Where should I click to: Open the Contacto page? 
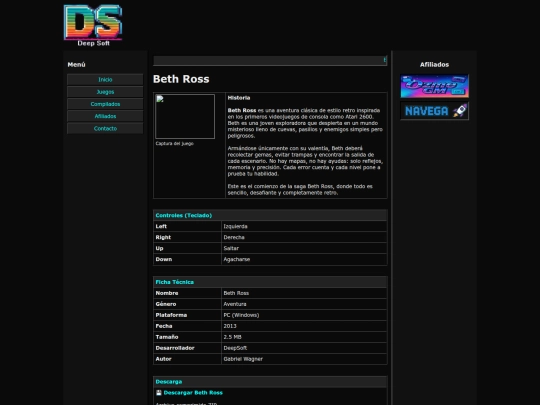click(105, 128)
